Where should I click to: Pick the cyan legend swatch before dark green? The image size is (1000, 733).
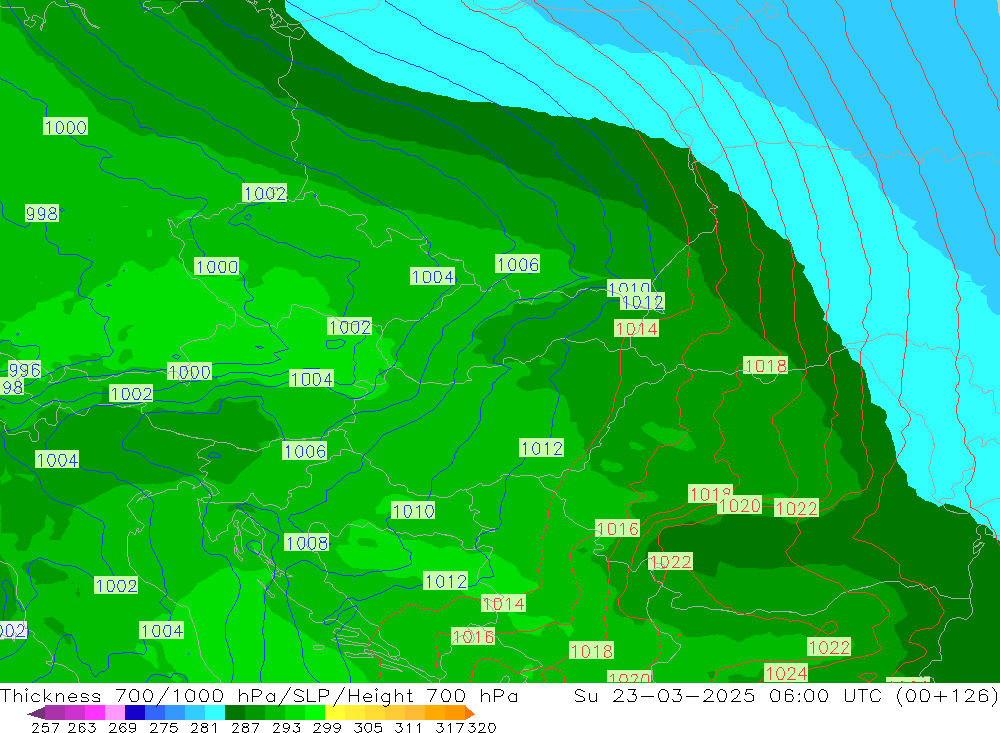[215, 713]
